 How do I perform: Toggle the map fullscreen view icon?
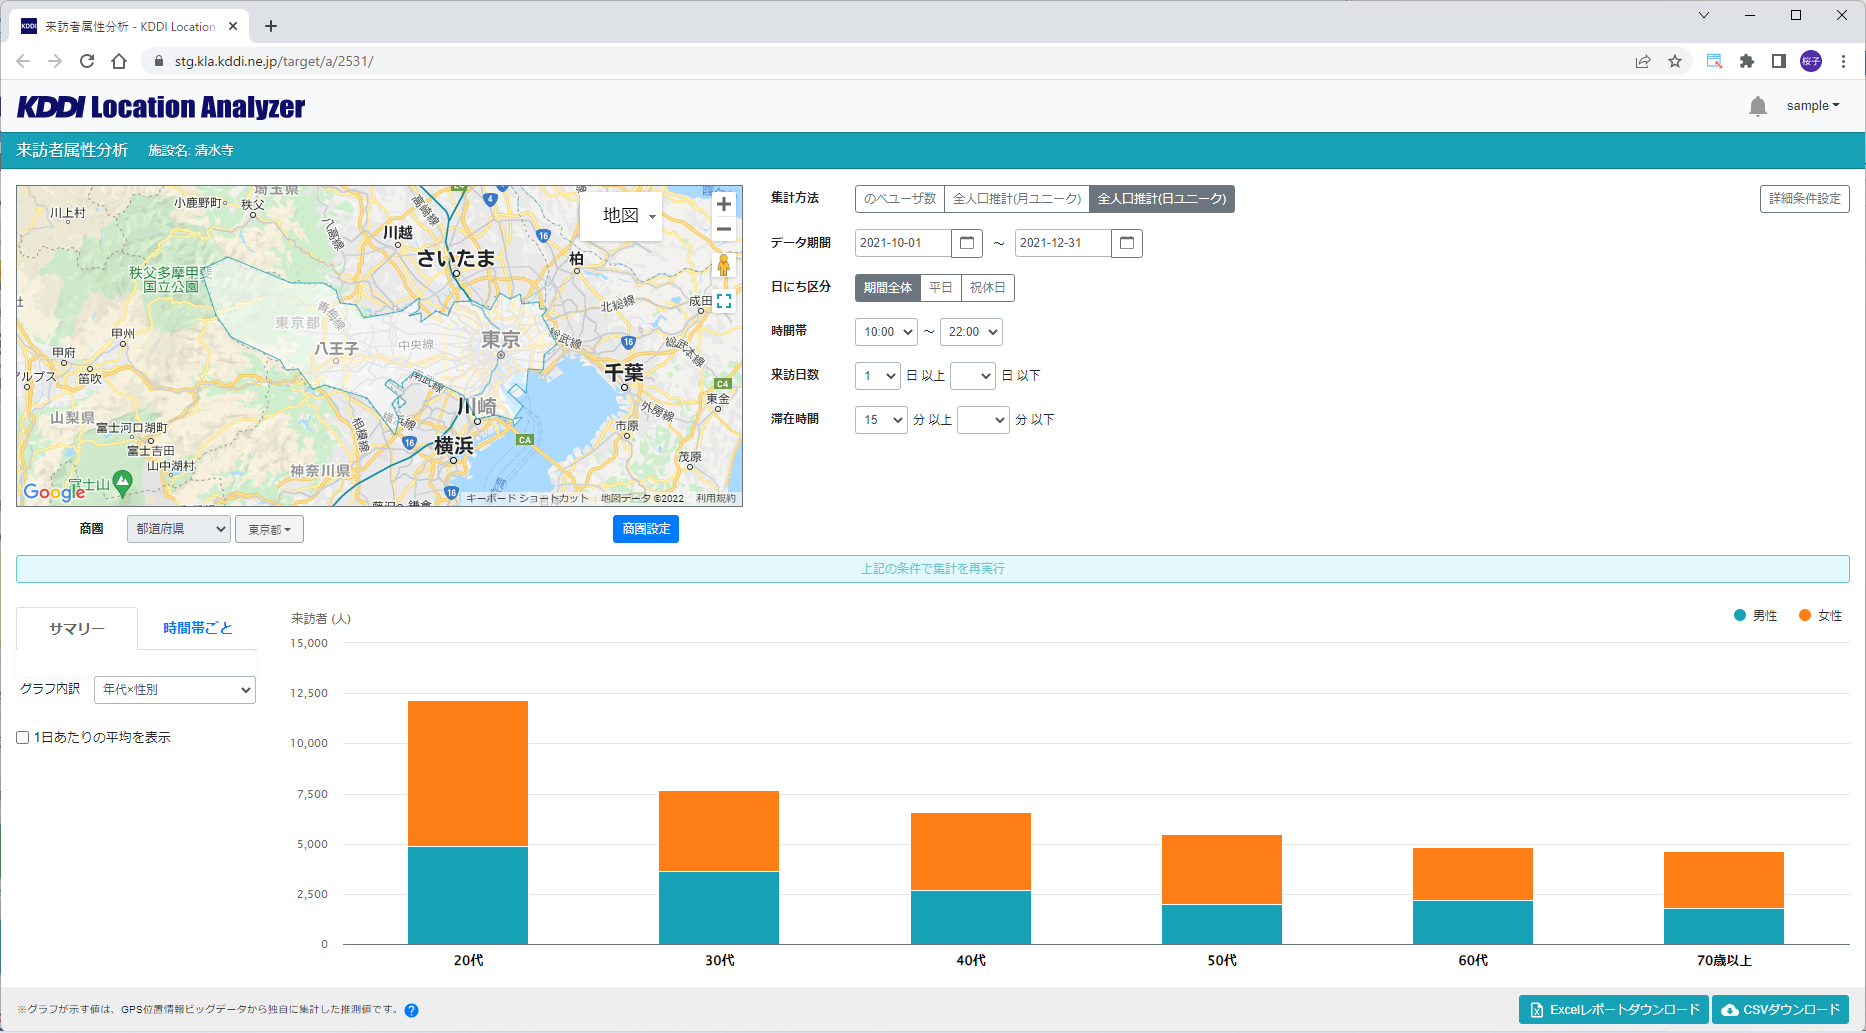click(724, 301)
